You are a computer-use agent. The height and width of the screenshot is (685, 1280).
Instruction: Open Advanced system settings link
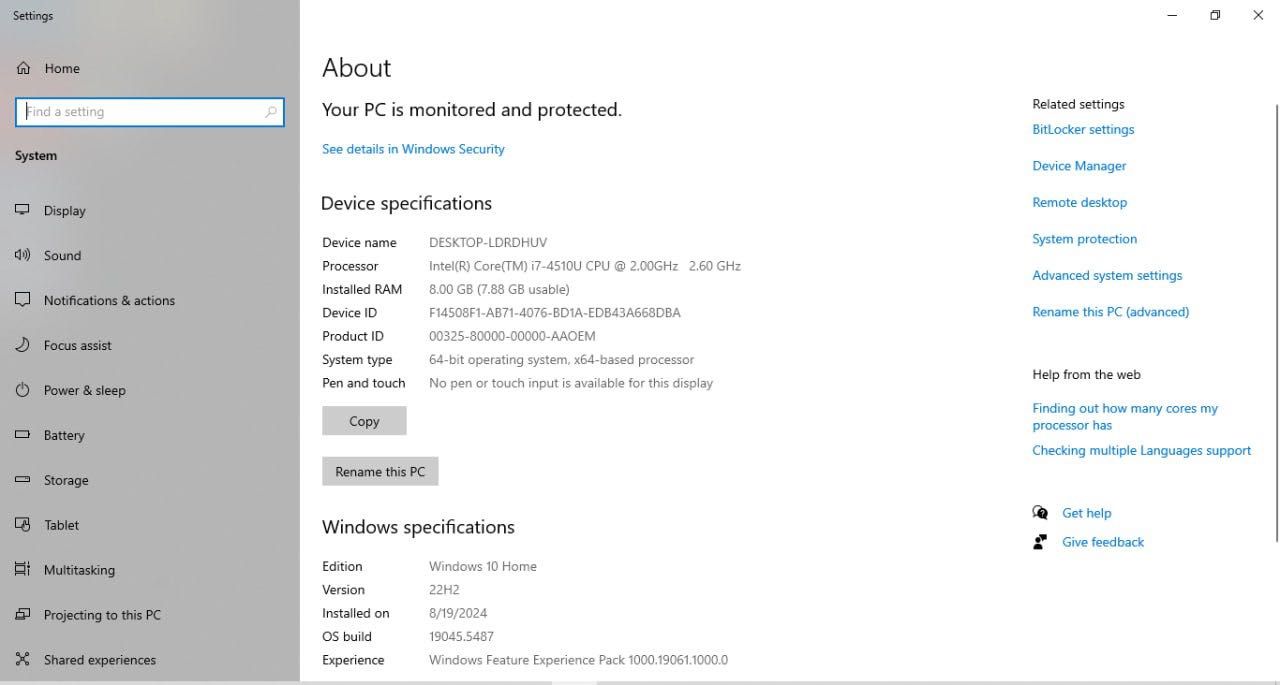1107,275
